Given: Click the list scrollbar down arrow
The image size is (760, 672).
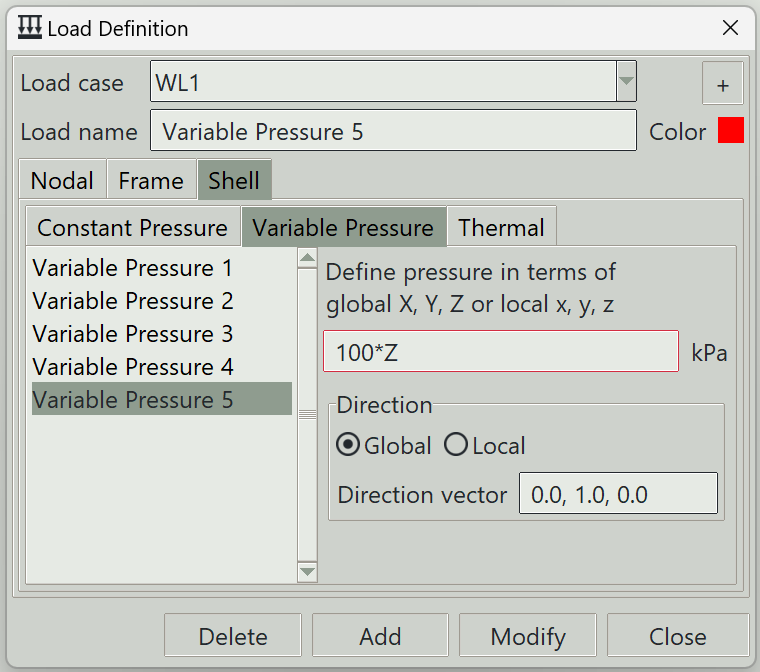Looking at the screenshot, I should 307,572.
